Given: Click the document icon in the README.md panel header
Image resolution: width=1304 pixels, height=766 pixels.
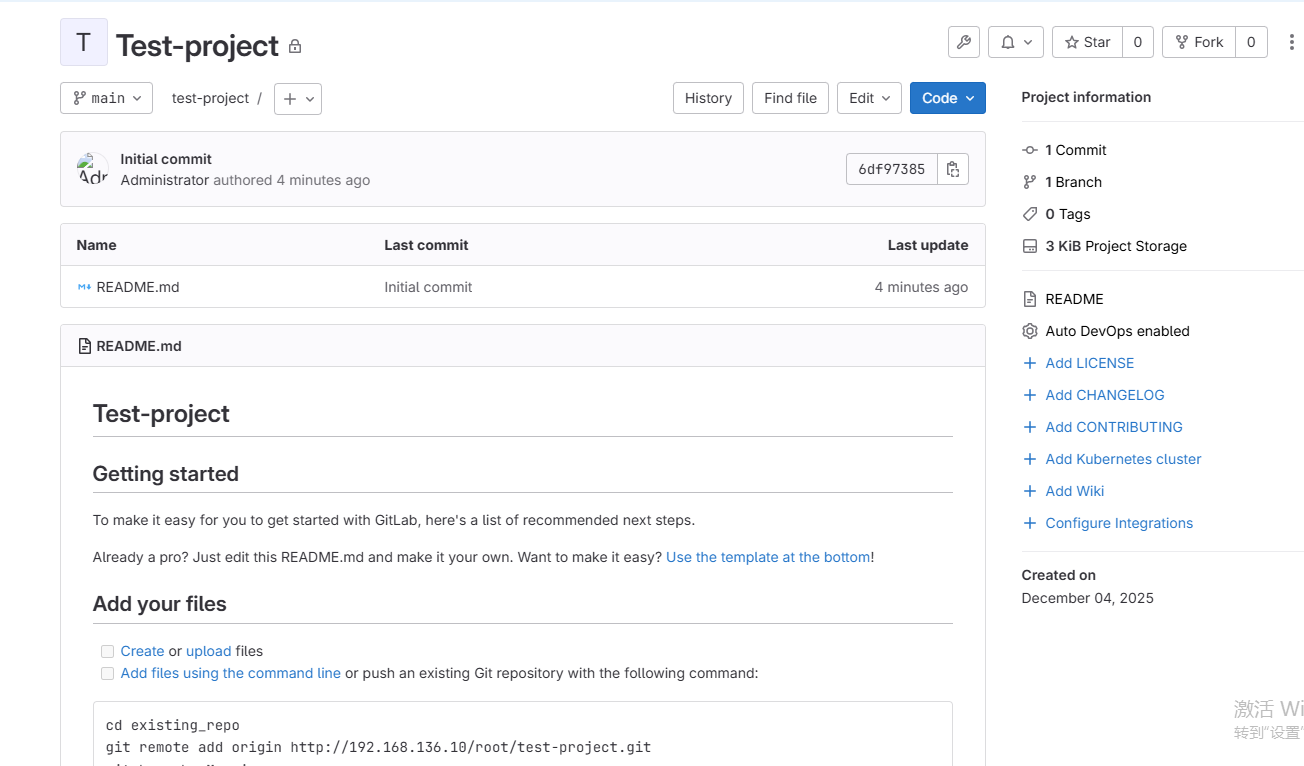Looking at the screenshot, I should pos(84,346).
